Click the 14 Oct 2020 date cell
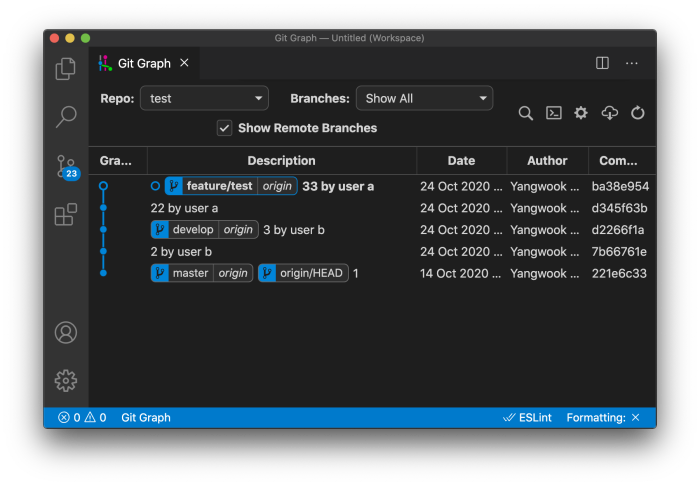 pos(460,274)
